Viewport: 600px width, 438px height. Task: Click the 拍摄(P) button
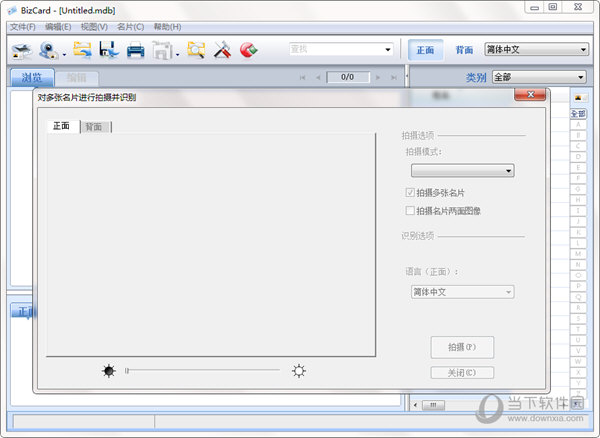pos(462,347)
